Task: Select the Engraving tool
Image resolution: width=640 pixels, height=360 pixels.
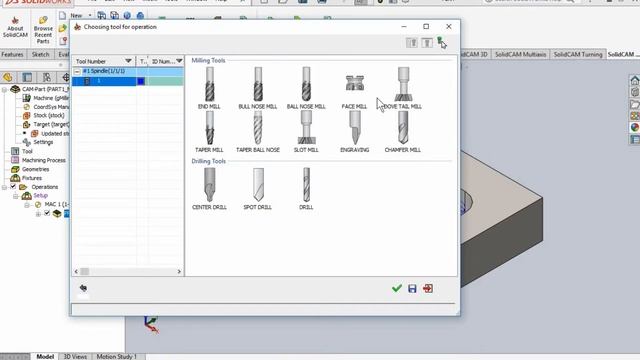Action: tap(354, 132)
